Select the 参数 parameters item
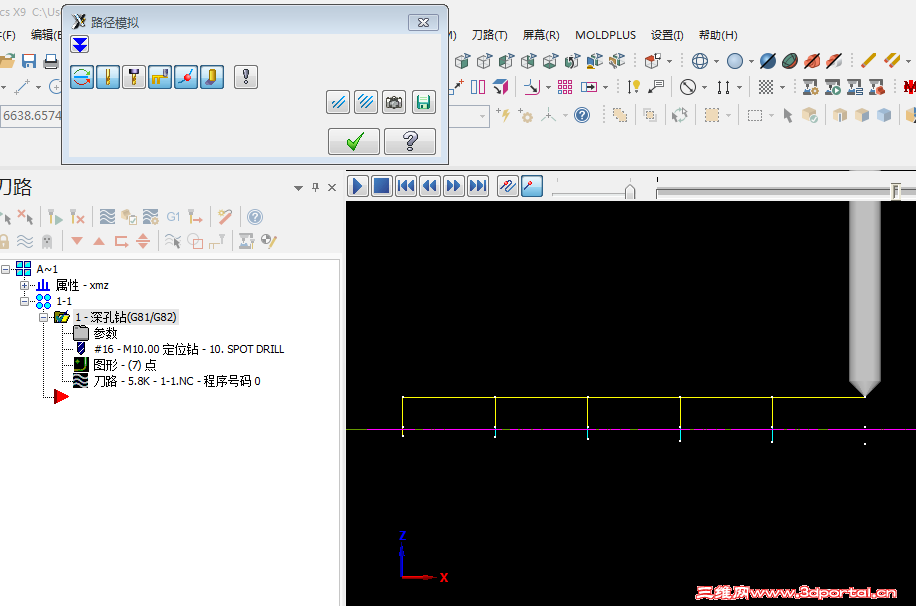 105,333
